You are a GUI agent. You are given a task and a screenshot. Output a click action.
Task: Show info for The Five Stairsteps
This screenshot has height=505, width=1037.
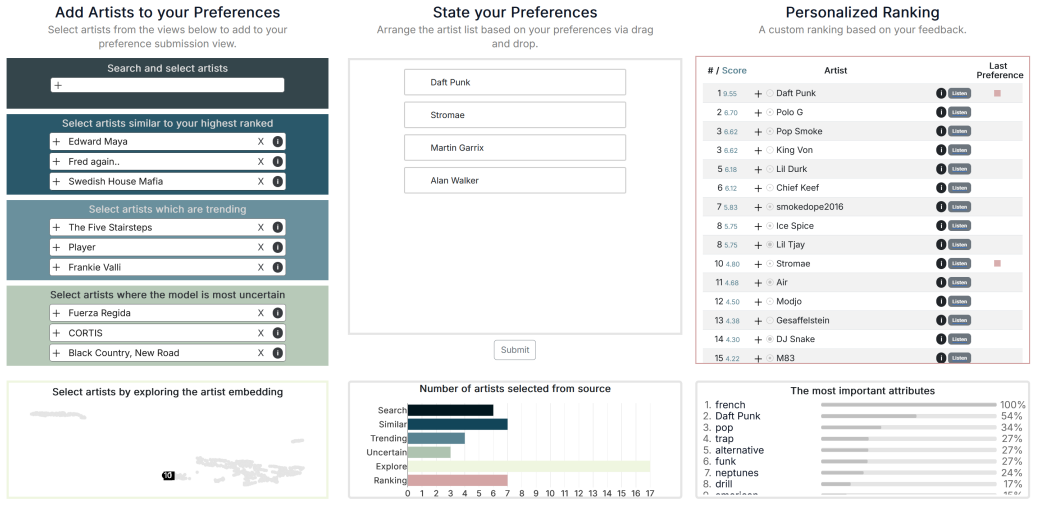(278, 227)
